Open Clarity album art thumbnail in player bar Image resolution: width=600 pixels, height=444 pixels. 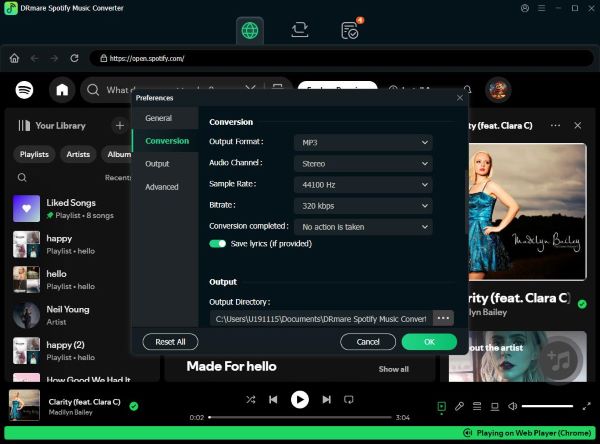click(24, 405)
